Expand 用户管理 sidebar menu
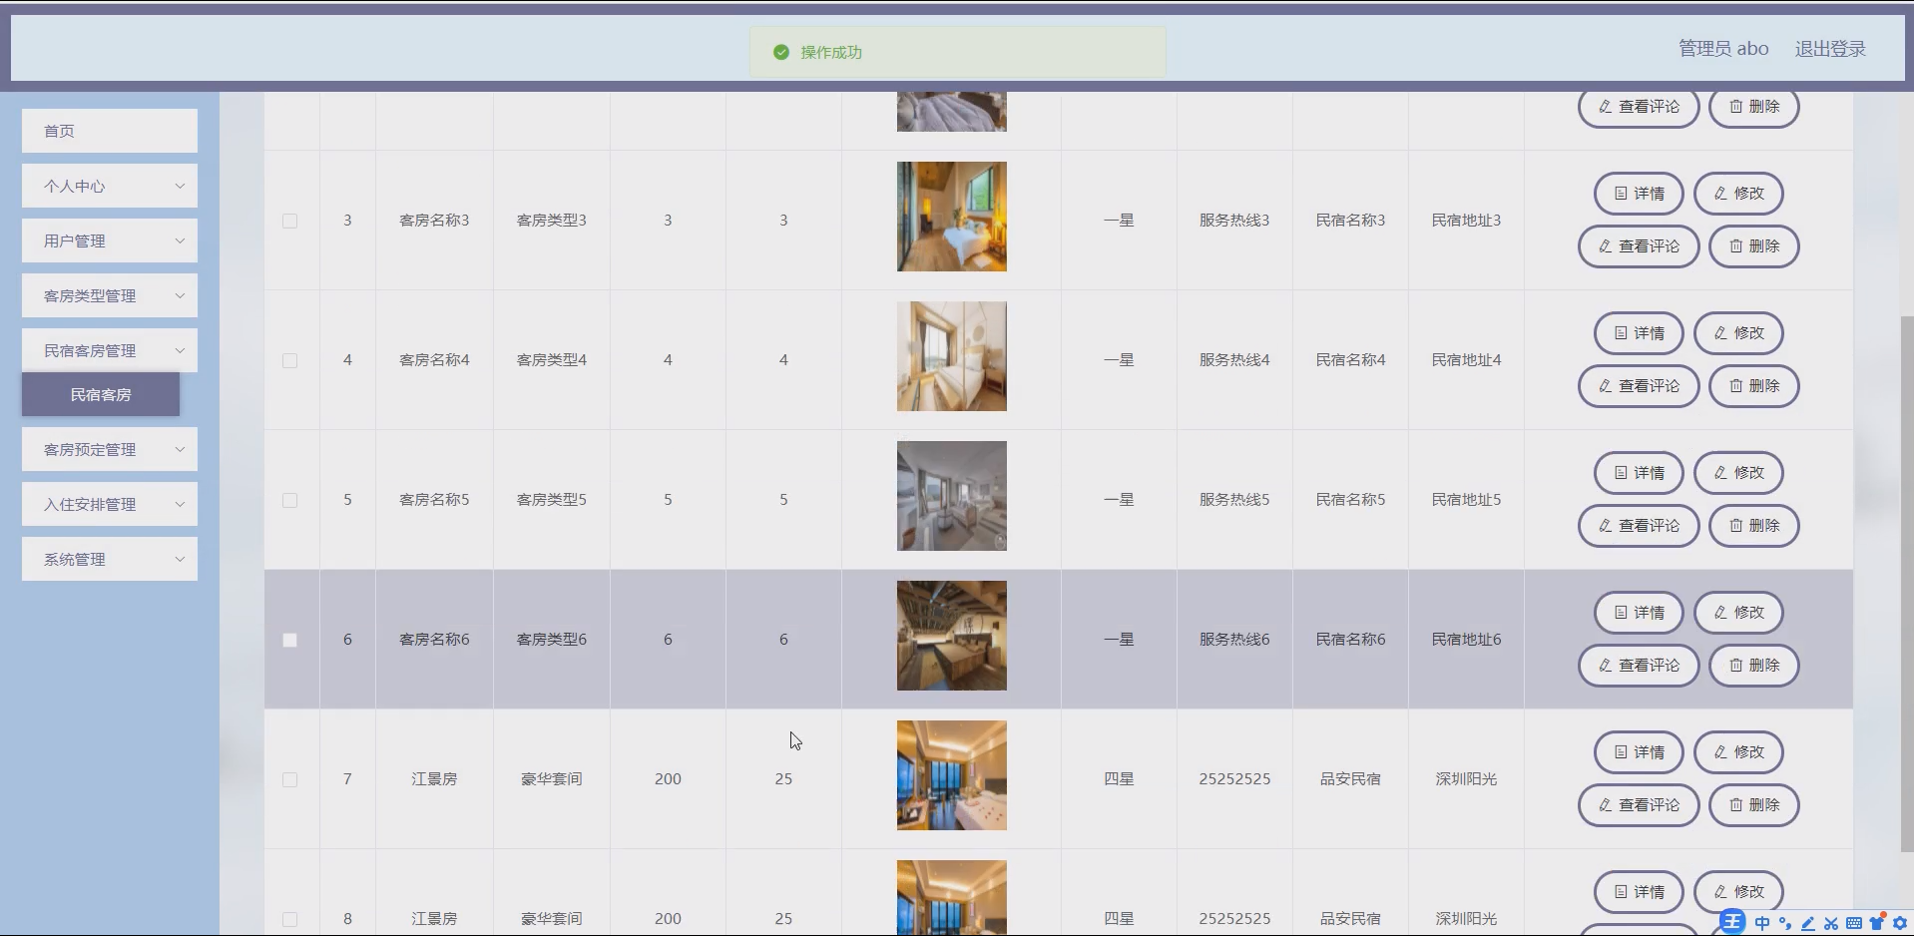The width and height of the screenshot is (1914, 936). point(110,241)
